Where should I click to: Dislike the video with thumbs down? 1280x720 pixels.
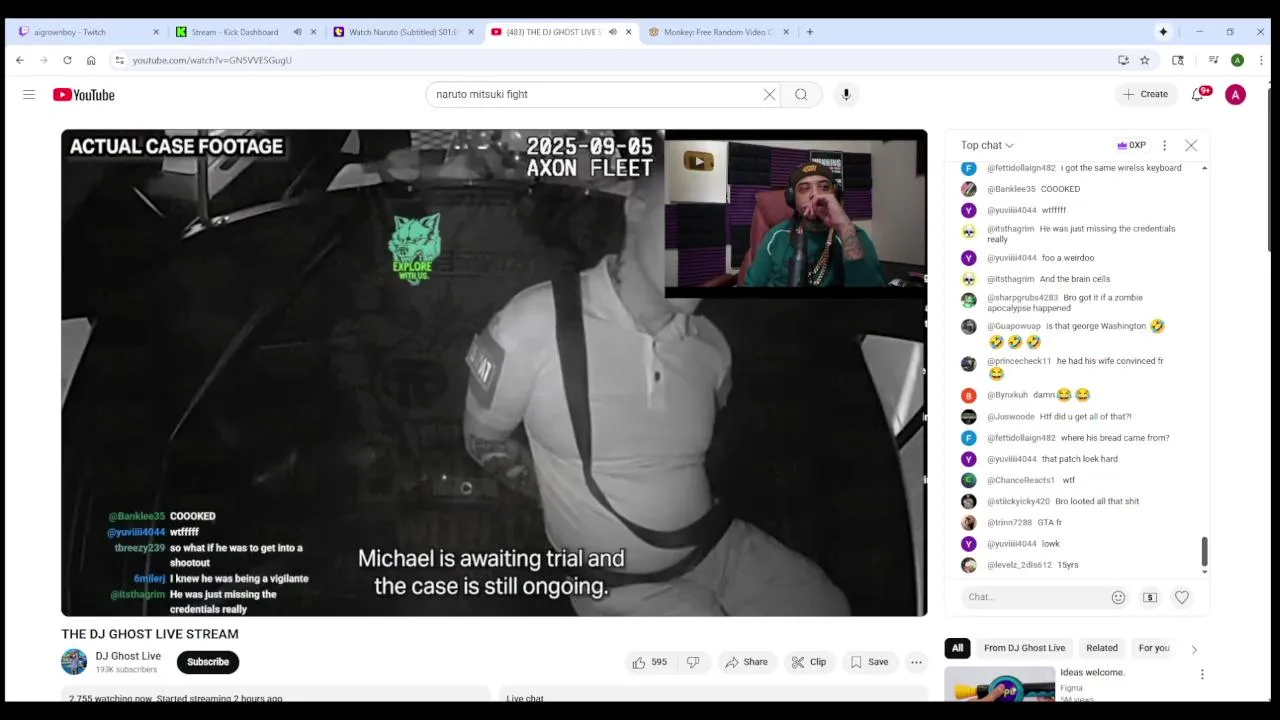coord(693,662)
